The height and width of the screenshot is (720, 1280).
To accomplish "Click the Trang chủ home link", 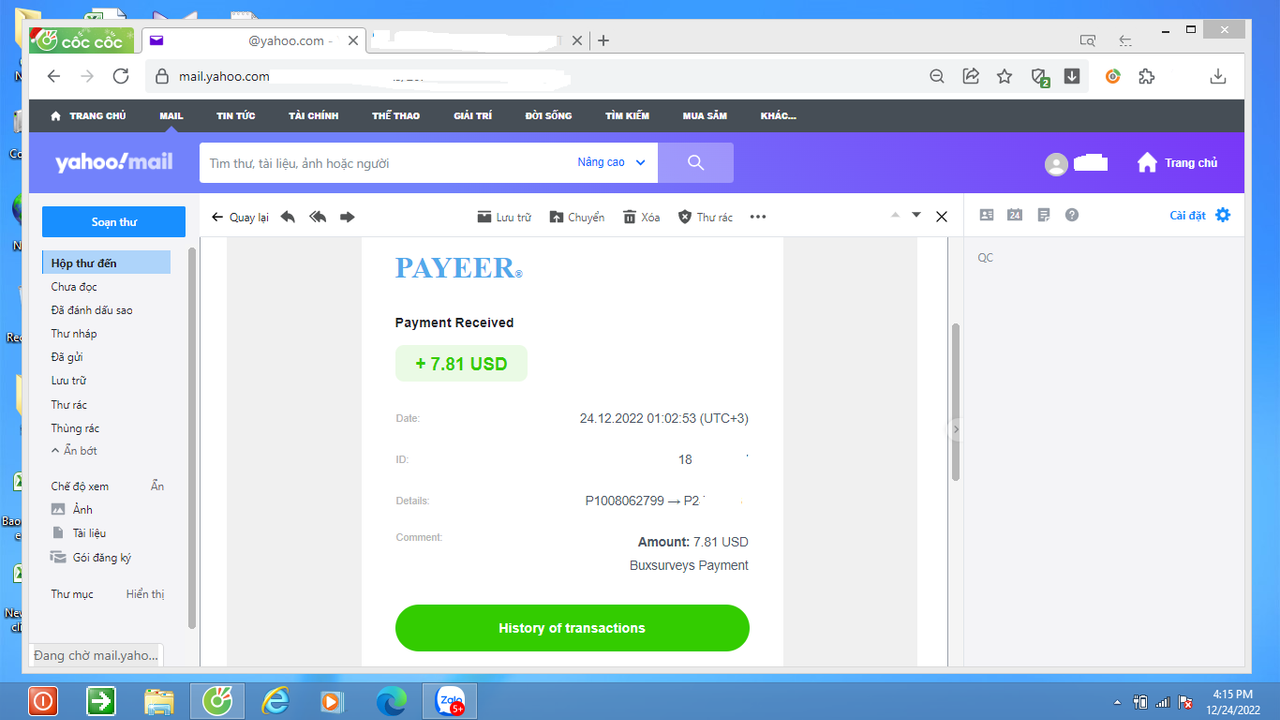I will click(1177, 163).
